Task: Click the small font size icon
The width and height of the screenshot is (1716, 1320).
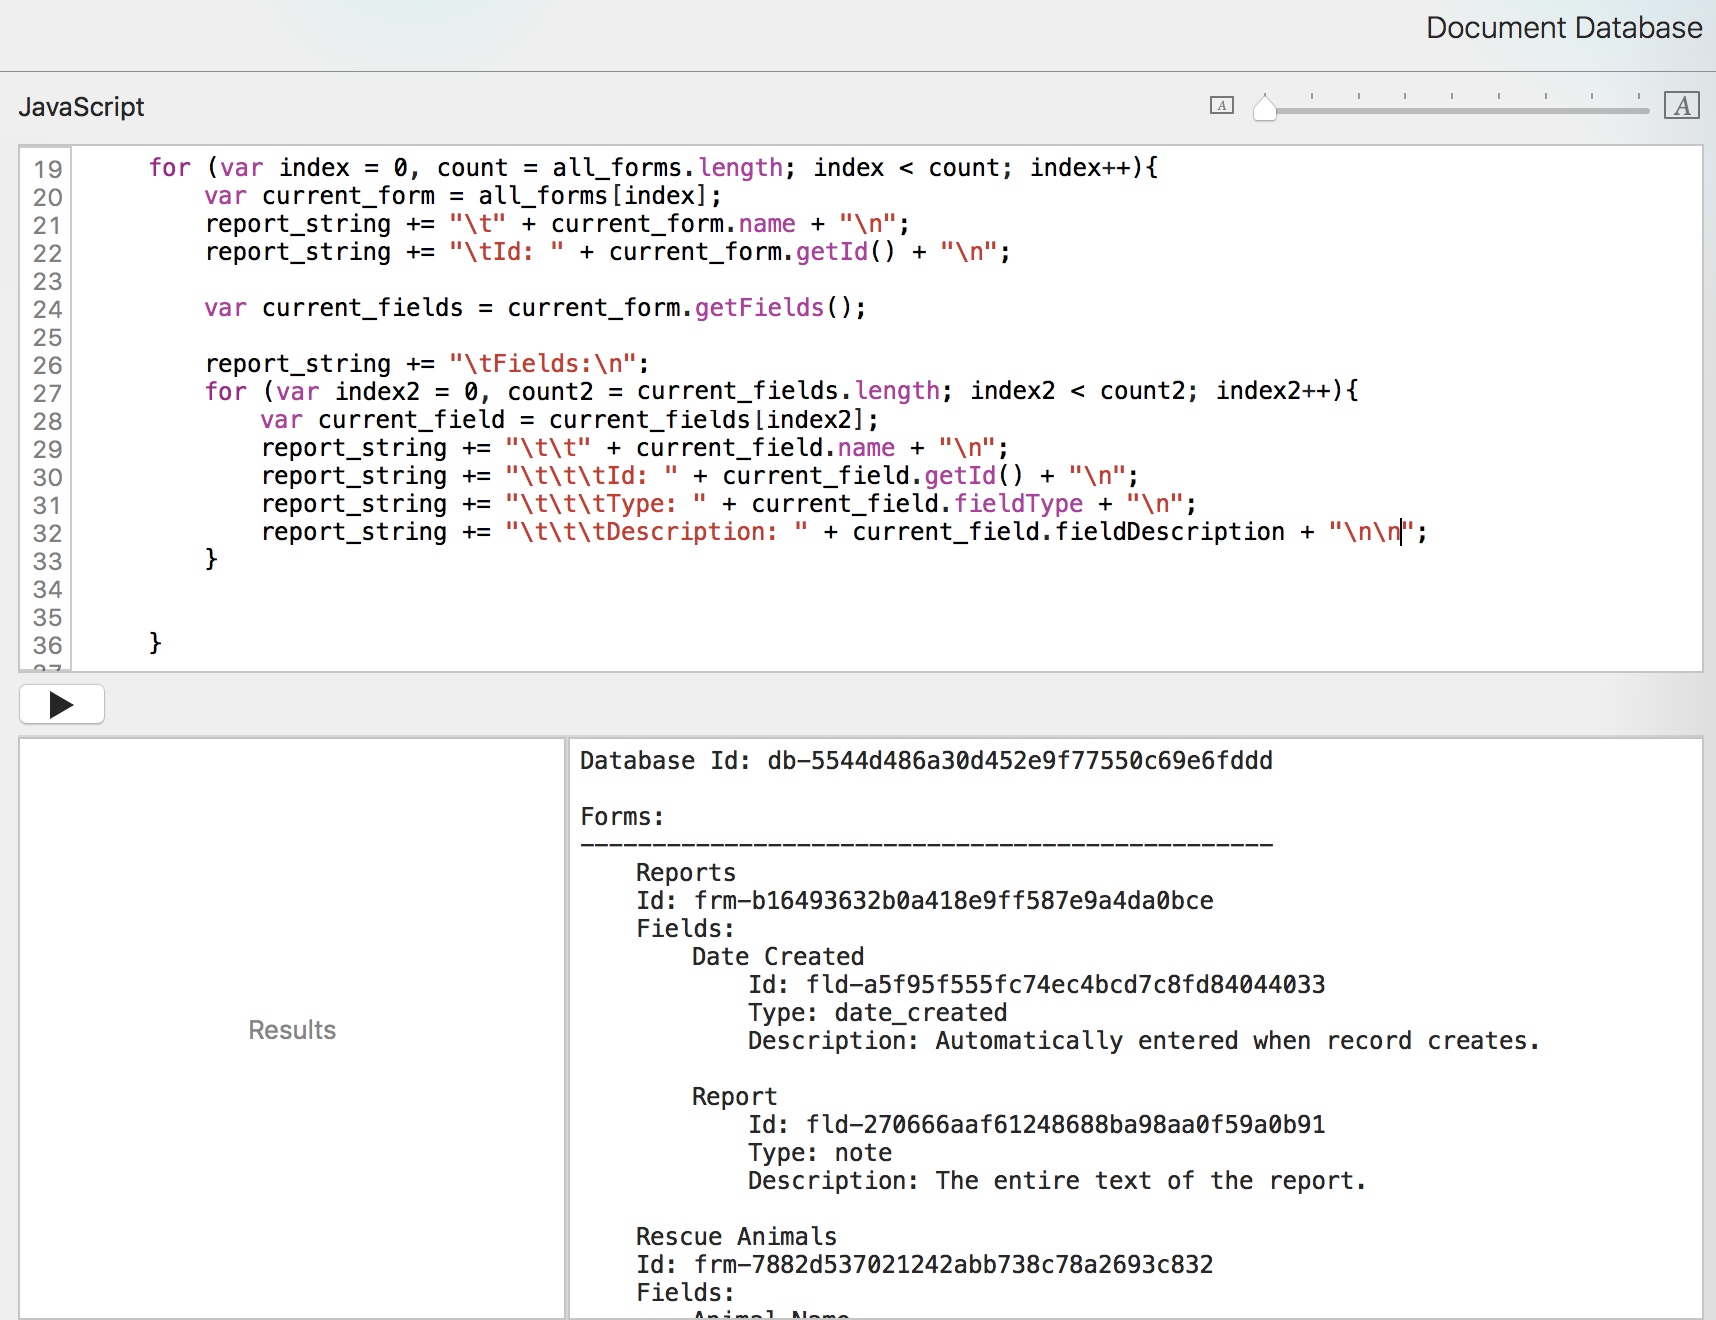Action: coord(1221,105)
